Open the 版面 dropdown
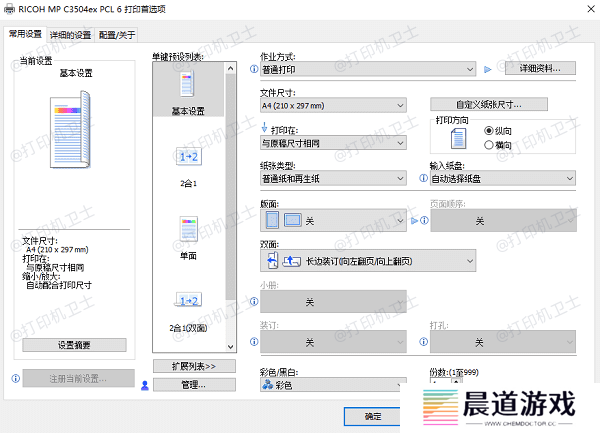 pyautogui.click(x=333, y=220)
